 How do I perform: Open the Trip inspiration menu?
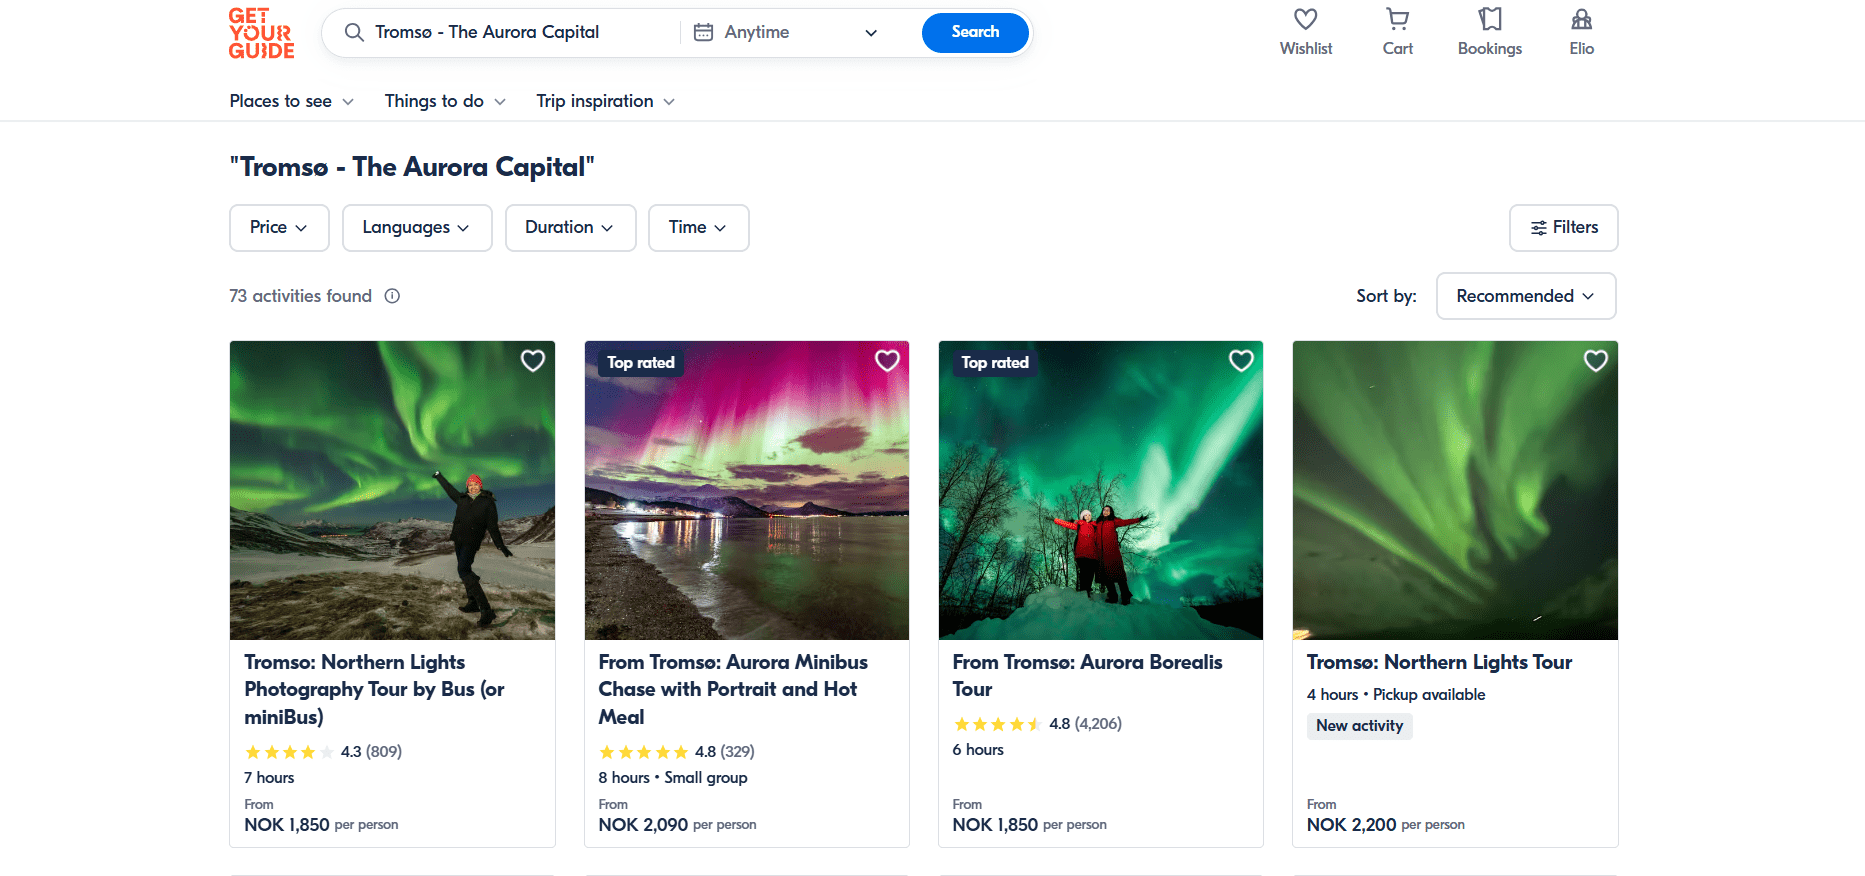pyautogui.click(x=605, y=101)
